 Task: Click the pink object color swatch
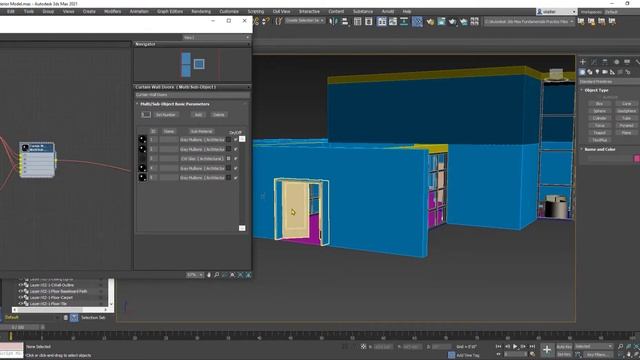tap(637, 159)
